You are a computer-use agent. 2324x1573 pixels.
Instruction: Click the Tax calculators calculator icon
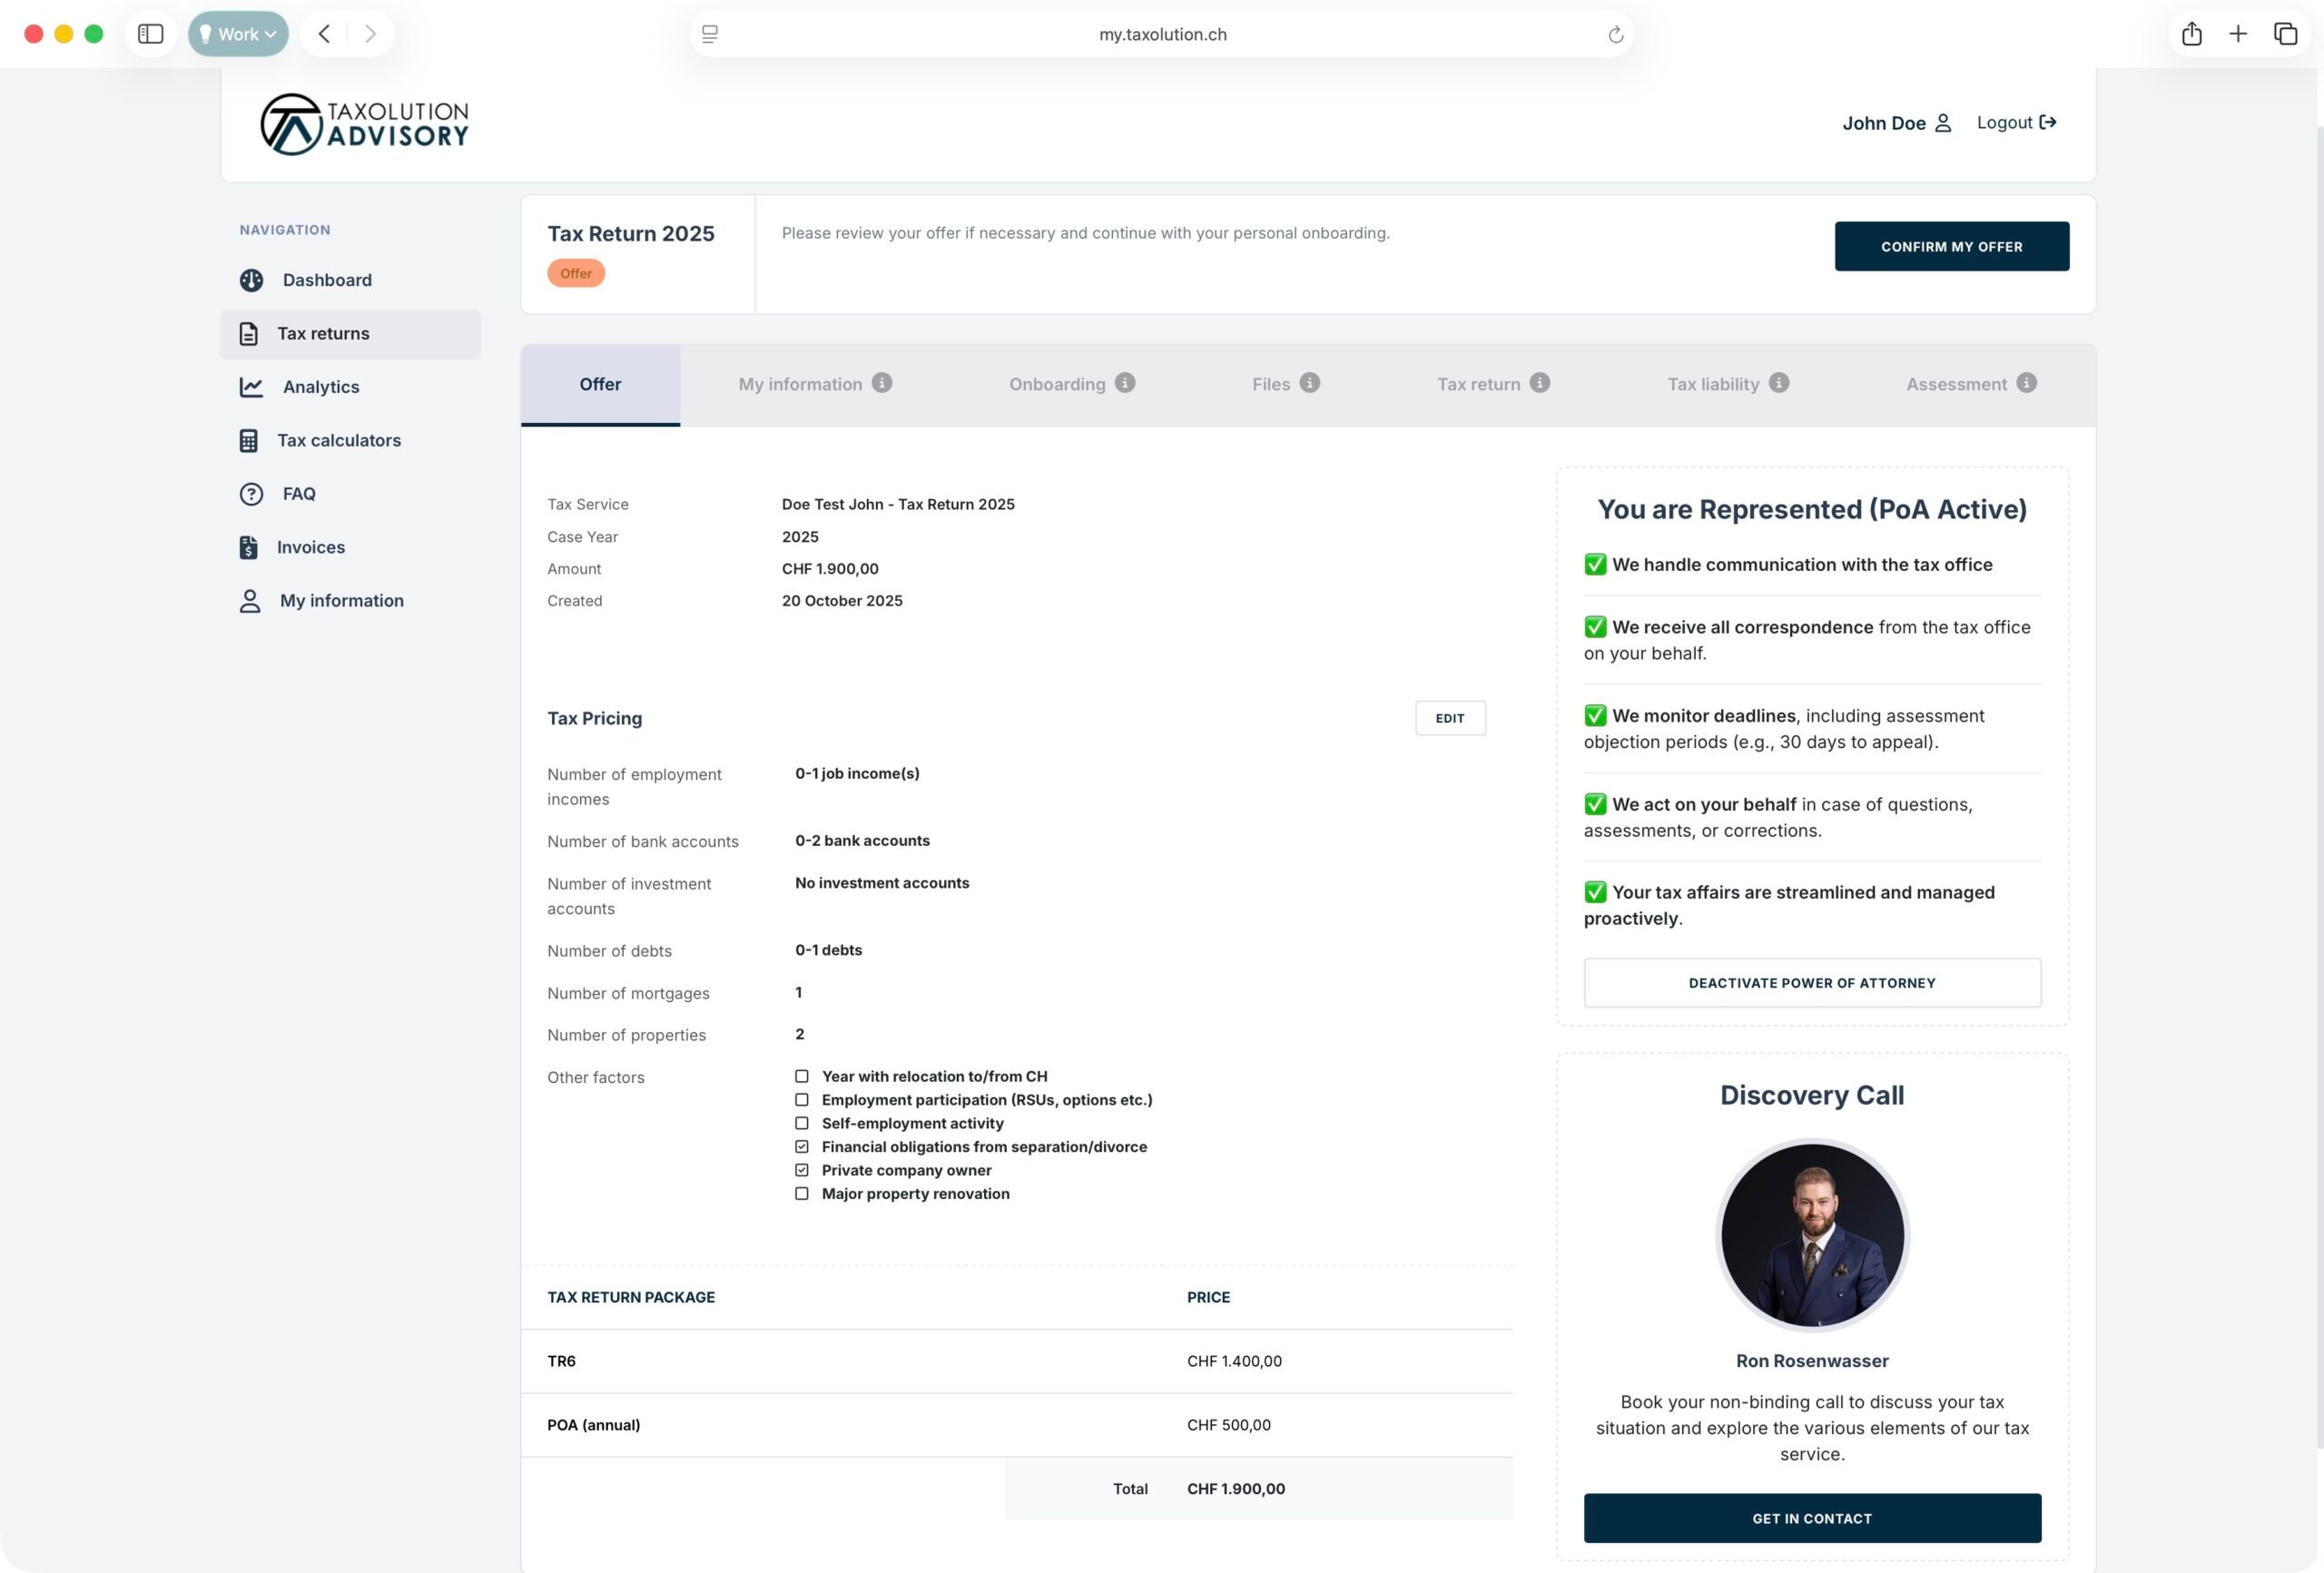pyautogui.click(x=249, y=440)
